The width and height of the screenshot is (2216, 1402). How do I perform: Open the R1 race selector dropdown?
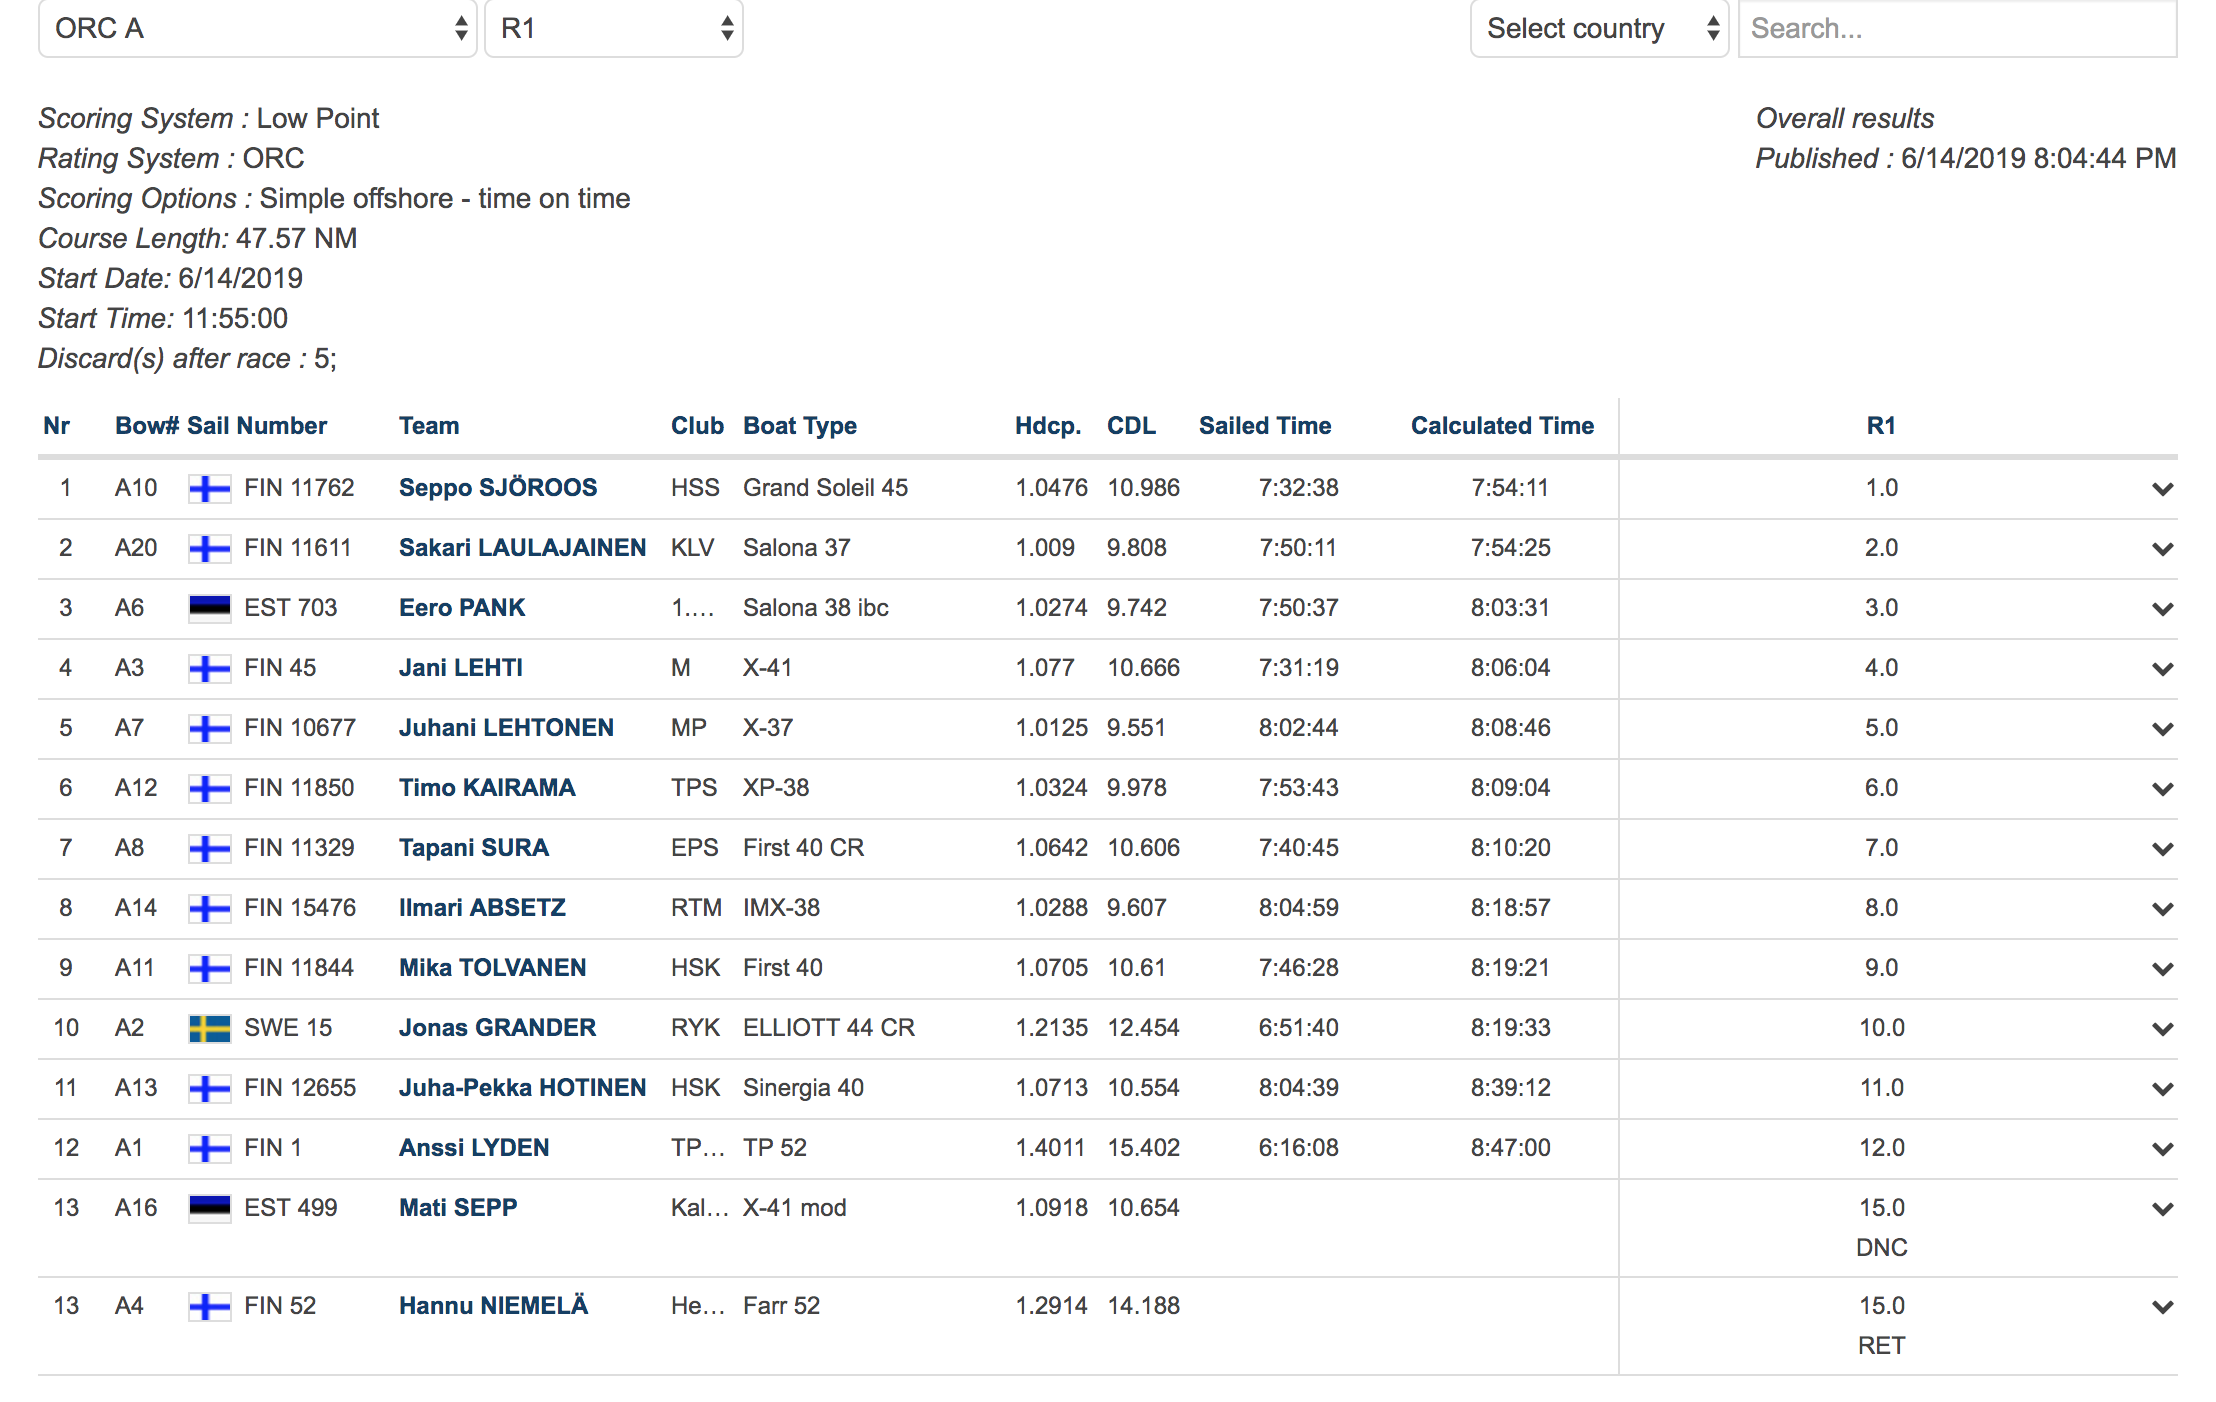coord(613,29)
